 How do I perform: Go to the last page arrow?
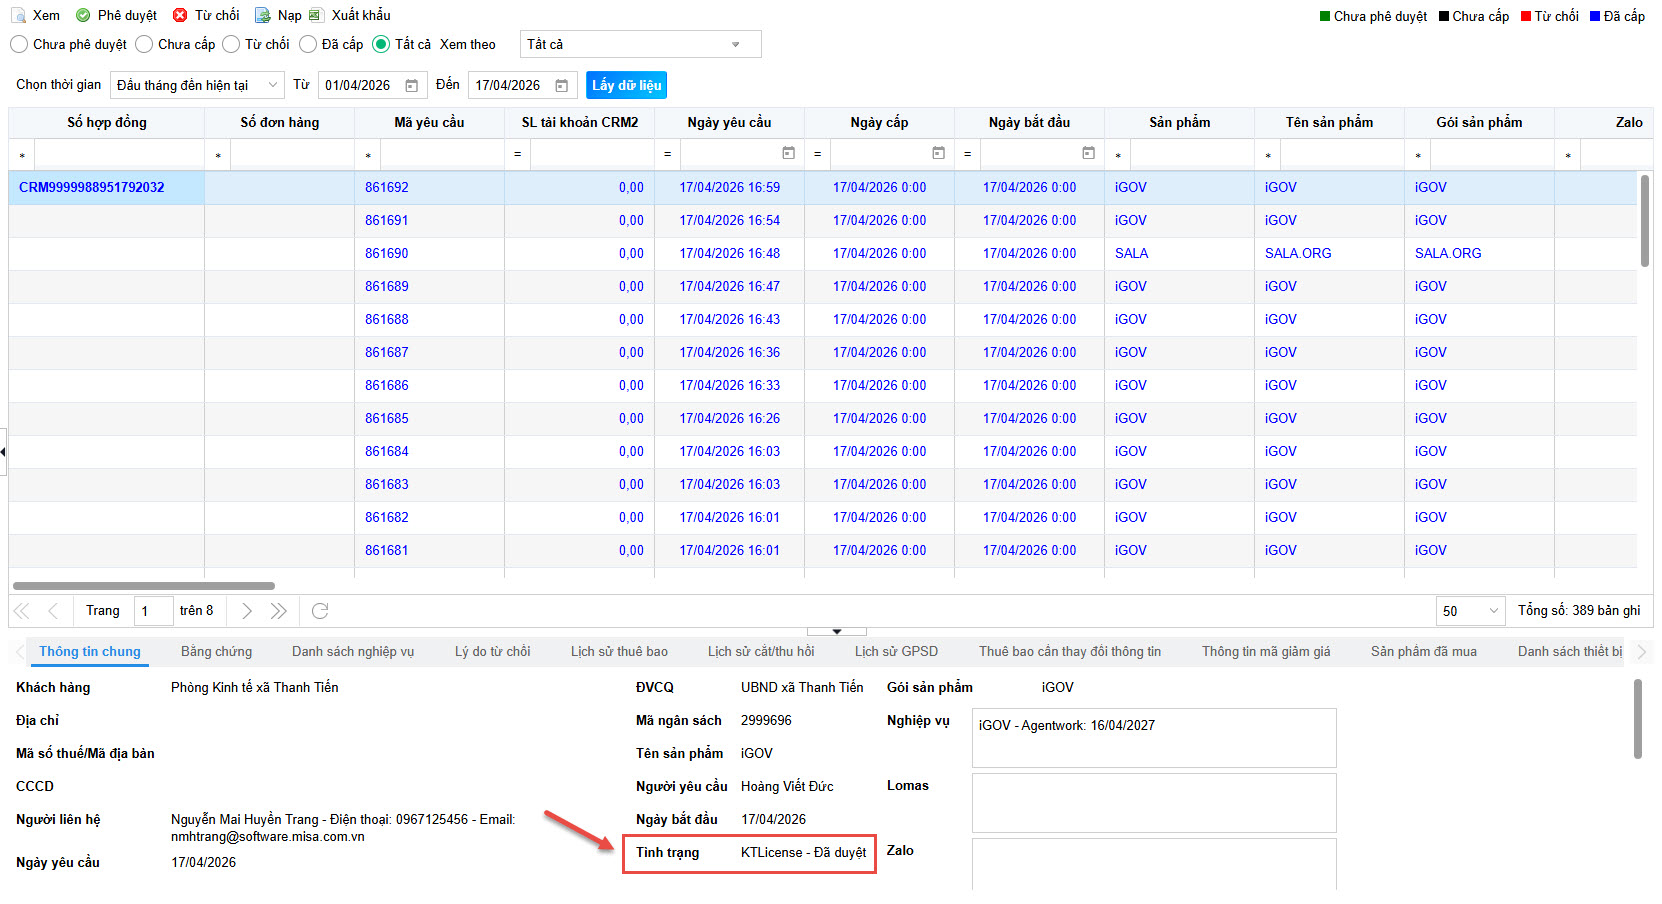pos(279,611)
